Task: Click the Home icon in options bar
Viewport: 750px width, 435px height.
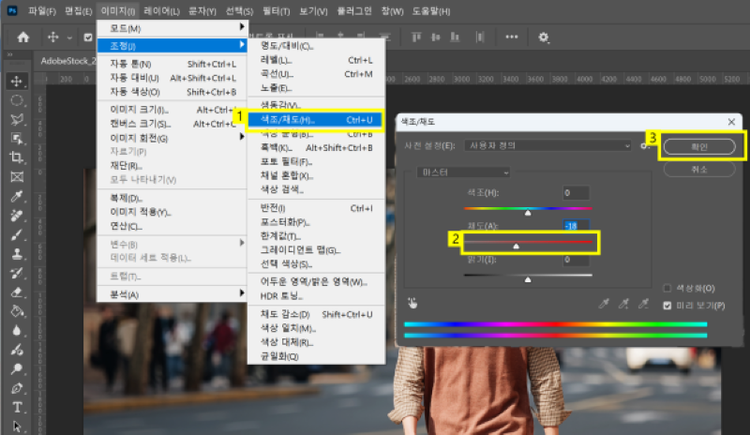Action: pyautogui.click(x=23, y=37)
